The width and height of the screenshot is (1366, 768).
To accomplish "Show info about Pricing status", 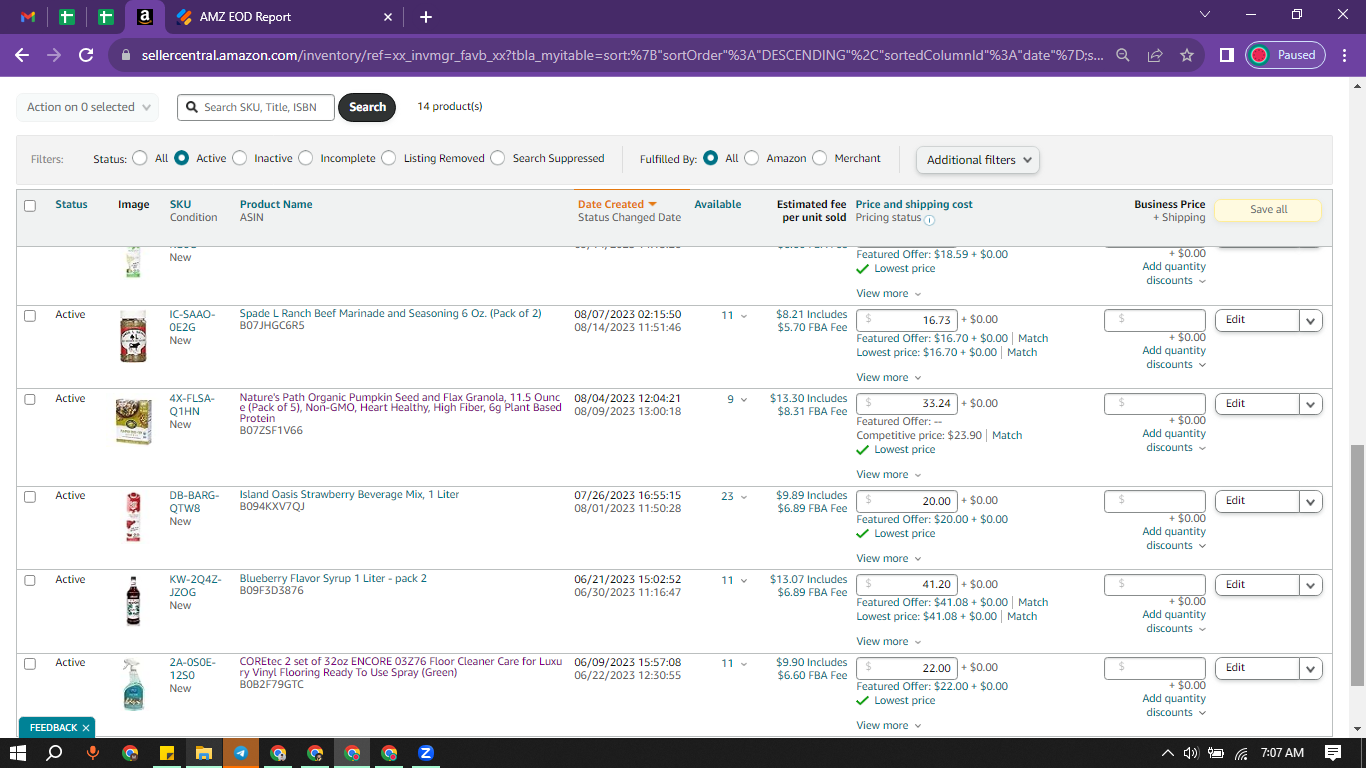I will pyautogui.click(x=929, y=220).
